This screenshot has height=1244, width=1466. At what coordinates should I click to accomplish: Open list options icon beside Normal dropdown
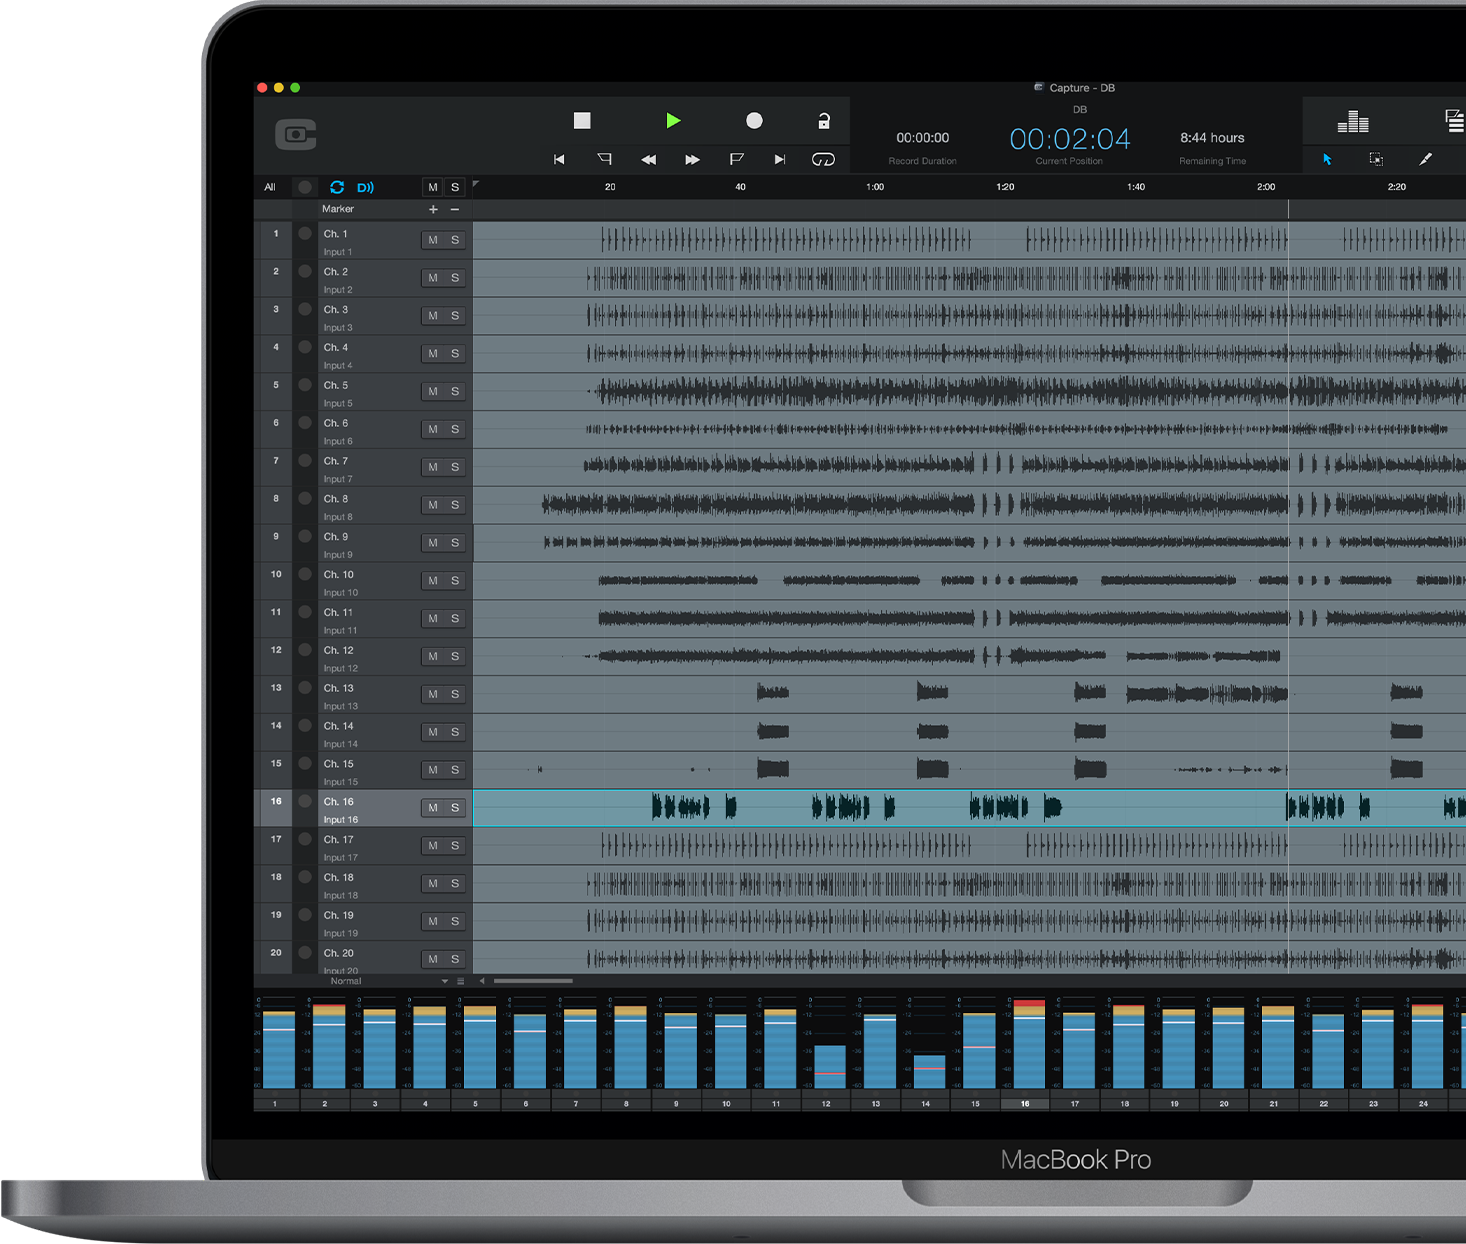pyautogui.click(x=461, y=981)
